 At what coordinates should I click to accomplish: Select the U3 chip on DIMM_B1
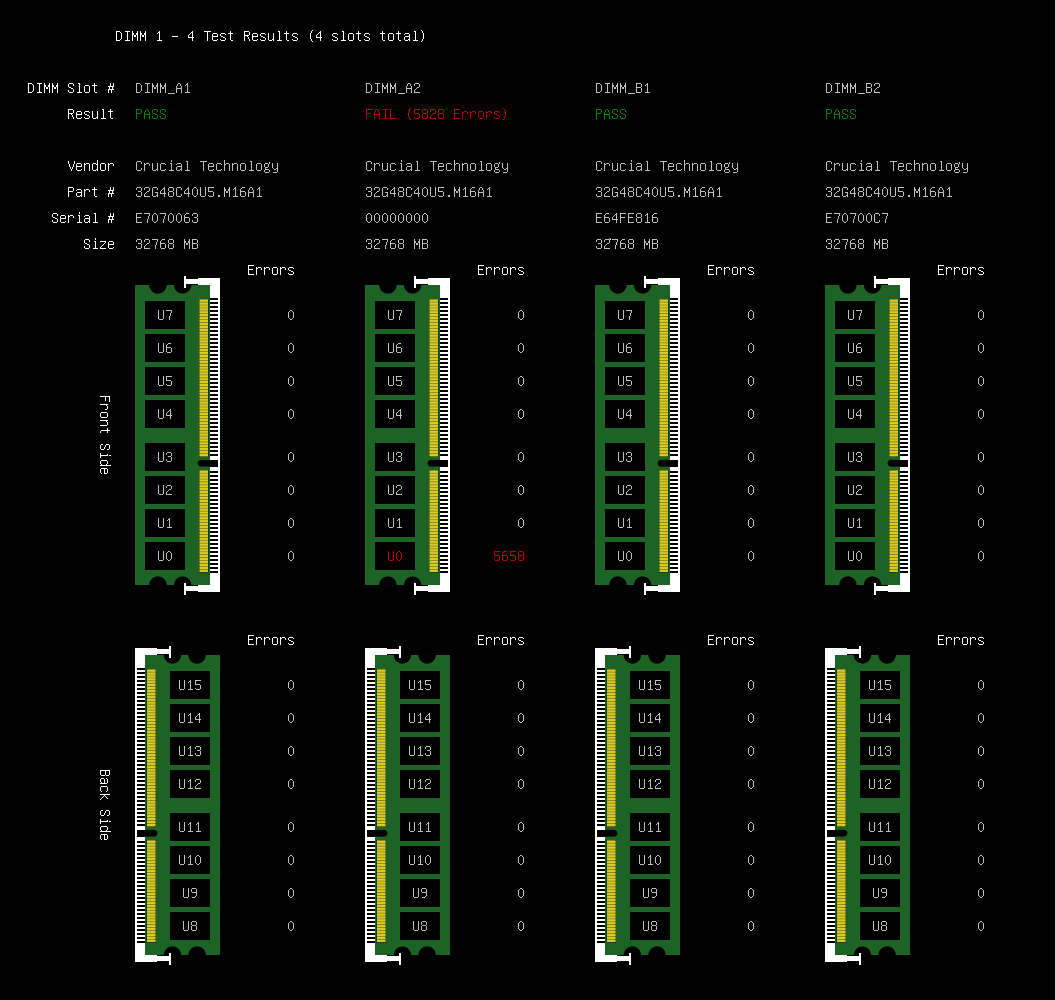coord(624,457)
